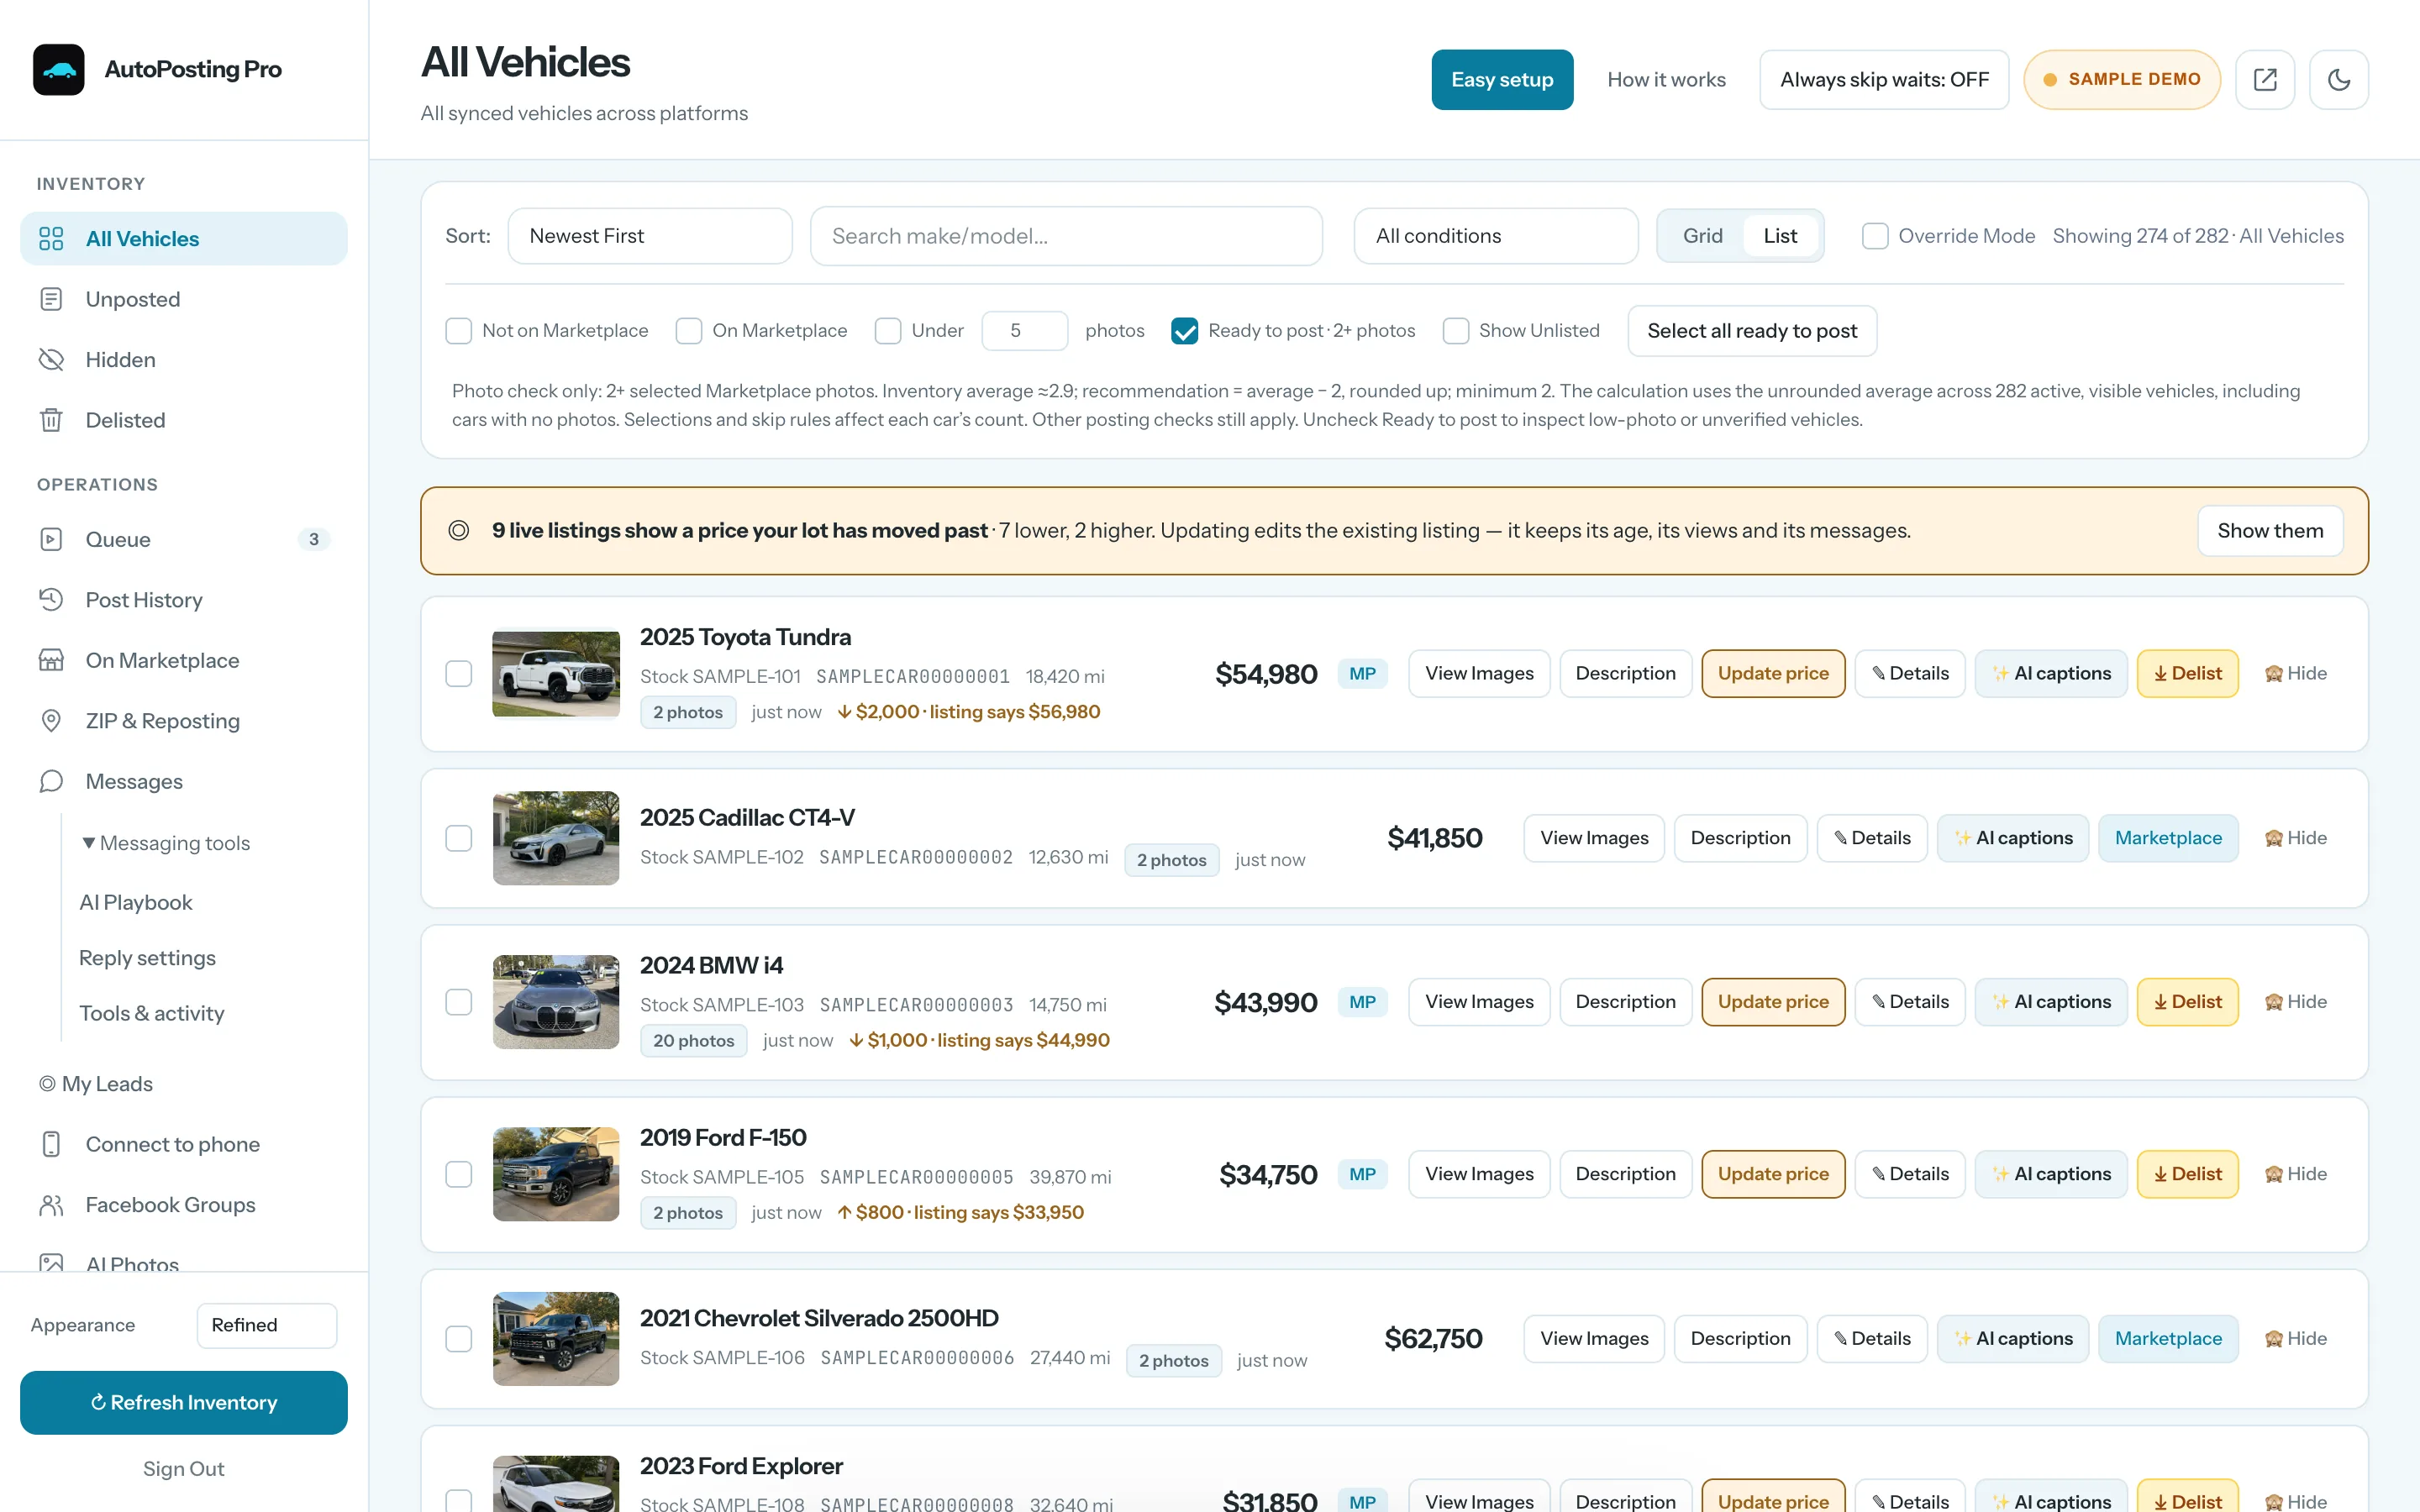2420x1512 pixels.
Task: Open the 2019 Ford F-150 thumbnail
Action: click(556, 1174)
